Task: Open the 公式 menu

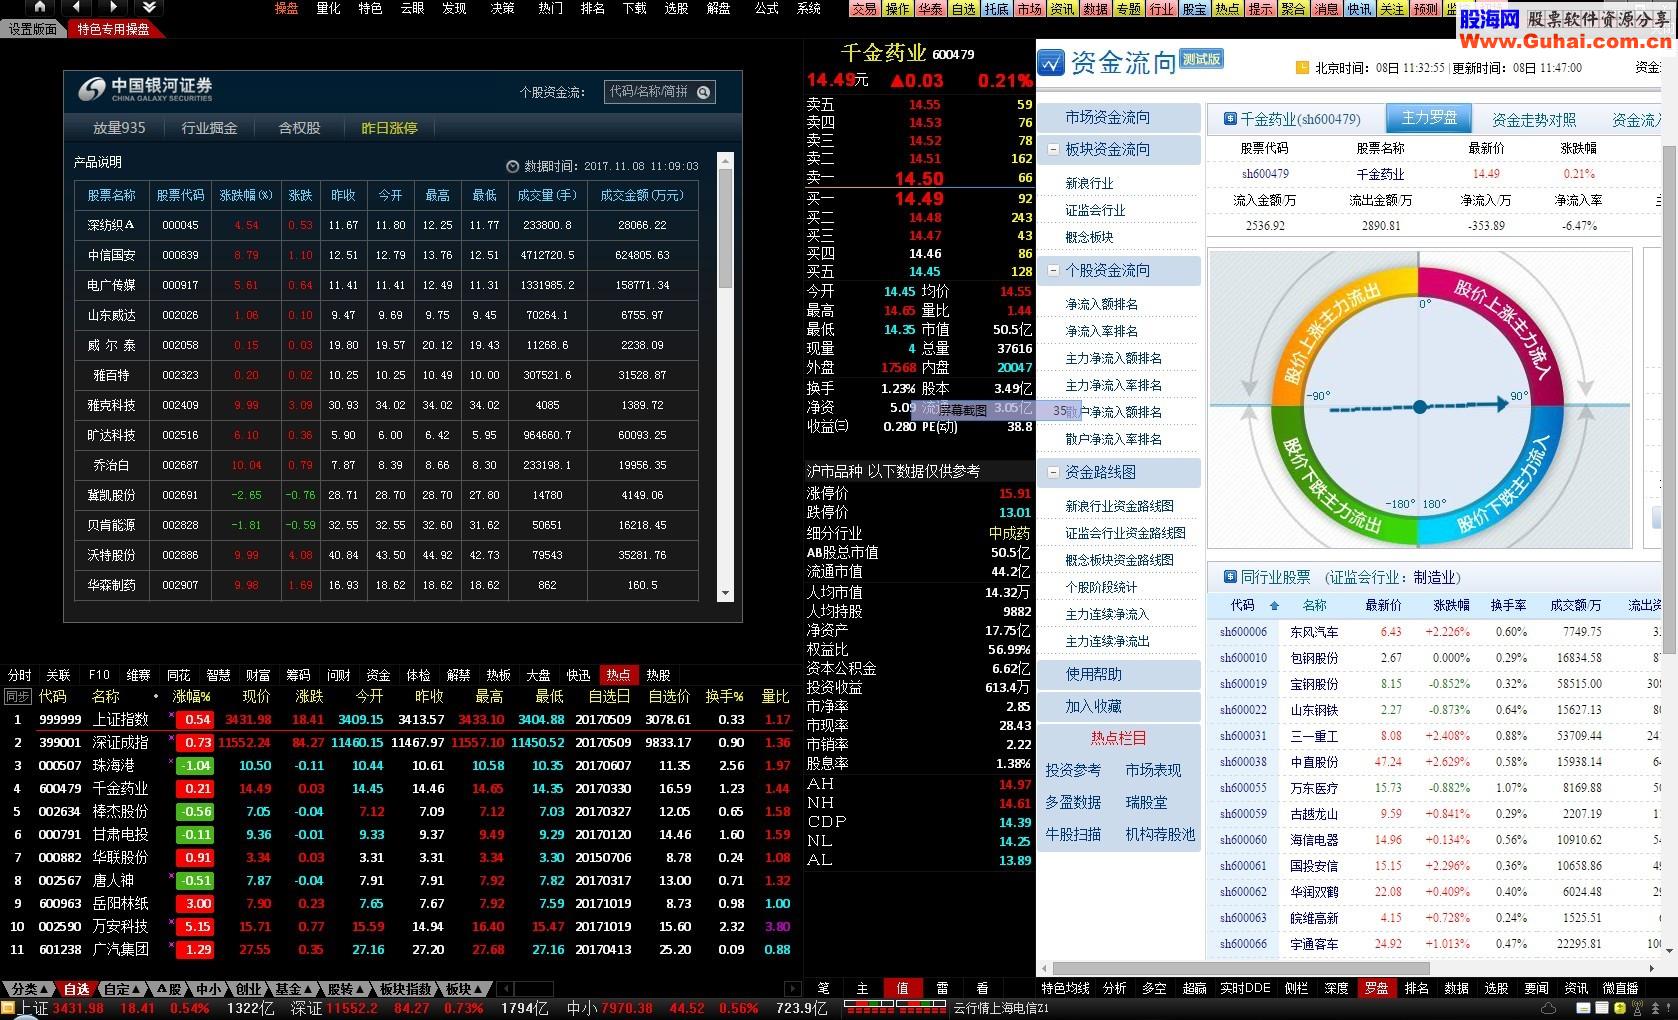Action: point(767,8)
